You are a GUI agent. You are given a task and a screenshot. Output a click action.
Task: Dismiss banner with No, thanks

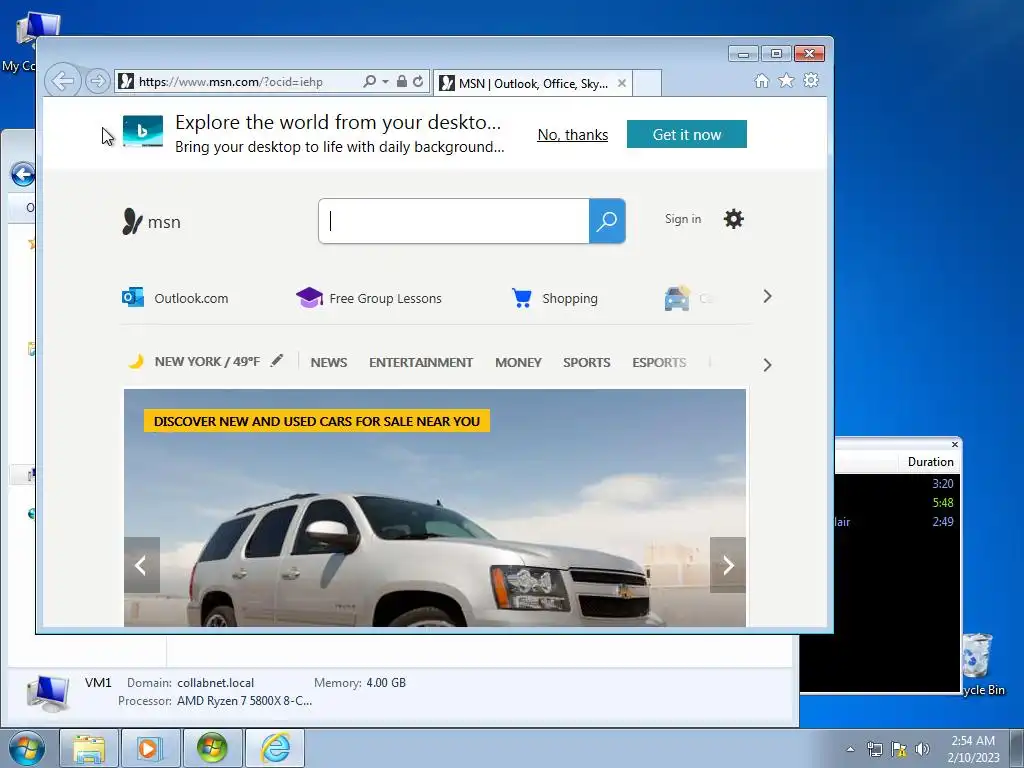point(573,135)
